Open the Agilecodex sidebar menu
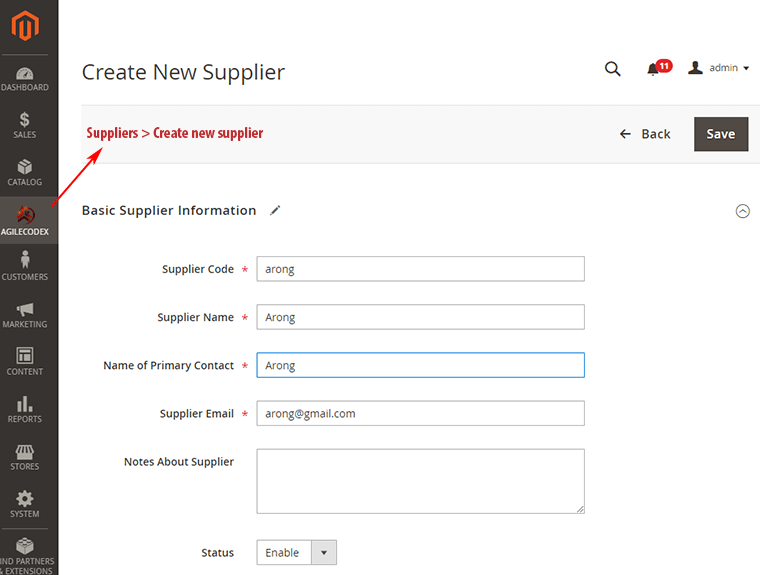 coord(25,220)
